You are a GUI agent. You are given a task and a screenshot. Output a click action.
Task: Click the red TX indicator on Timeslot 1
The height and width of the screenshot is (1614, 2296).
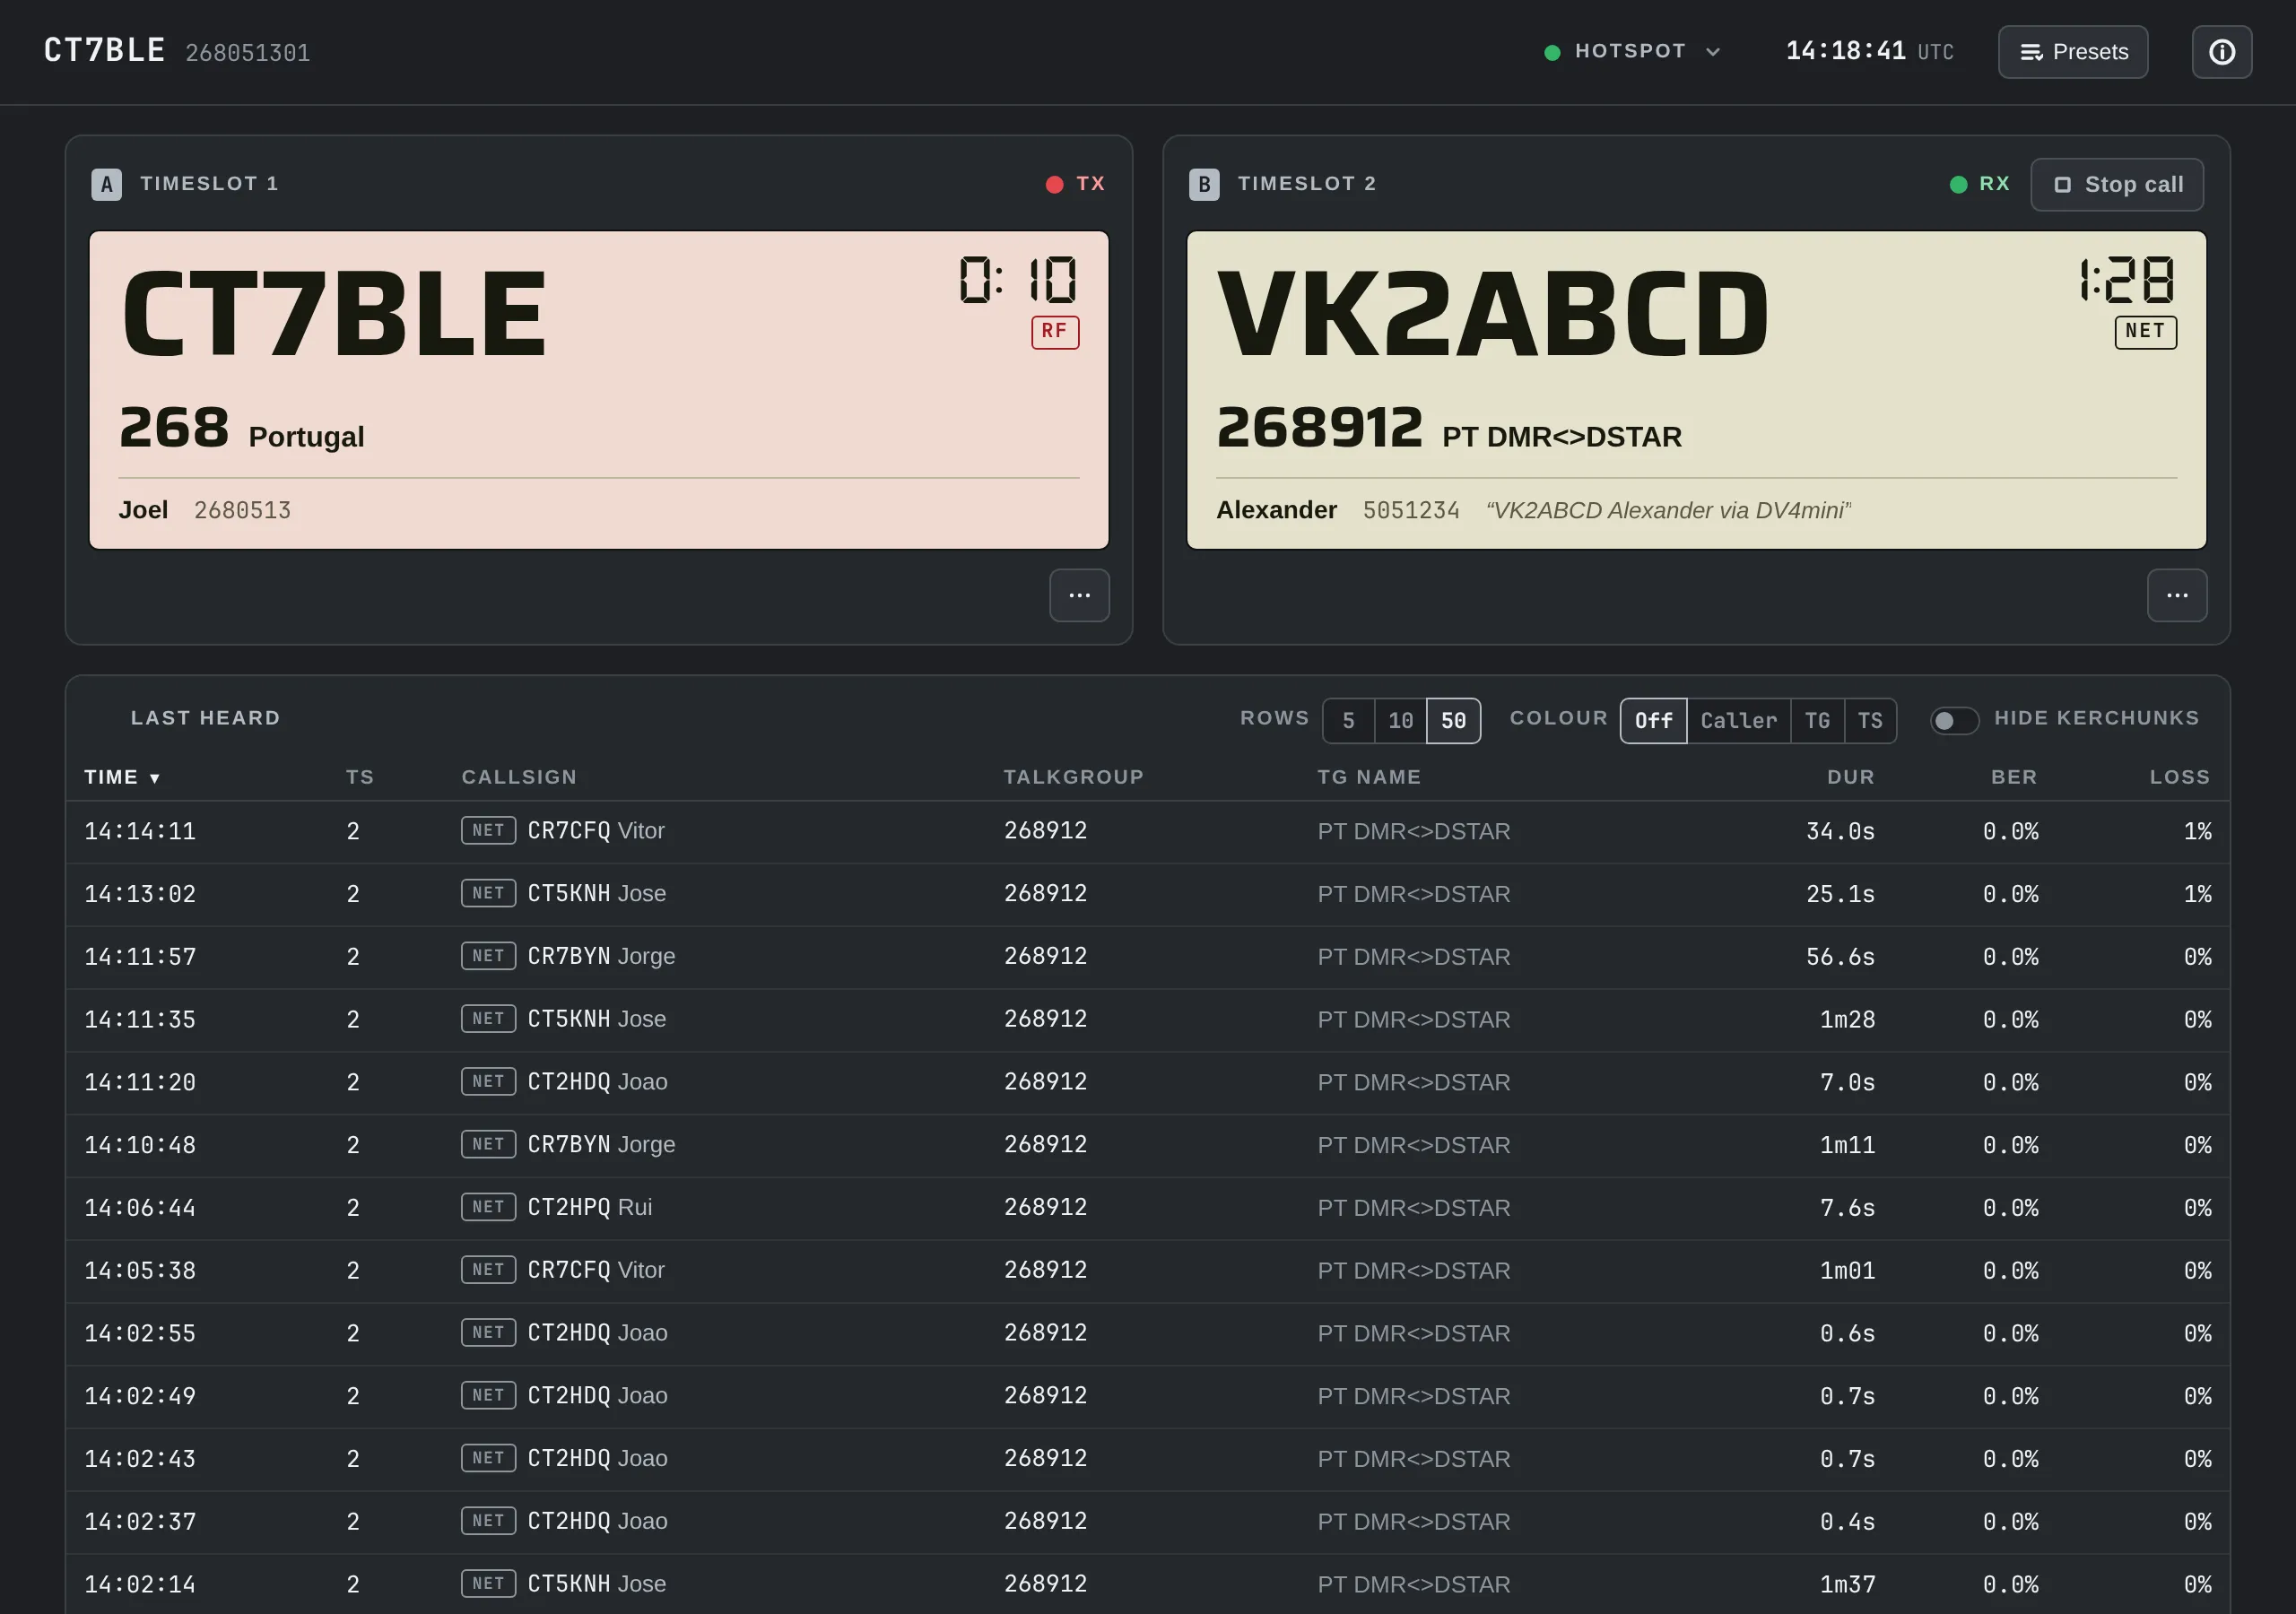coord(1075,184)
